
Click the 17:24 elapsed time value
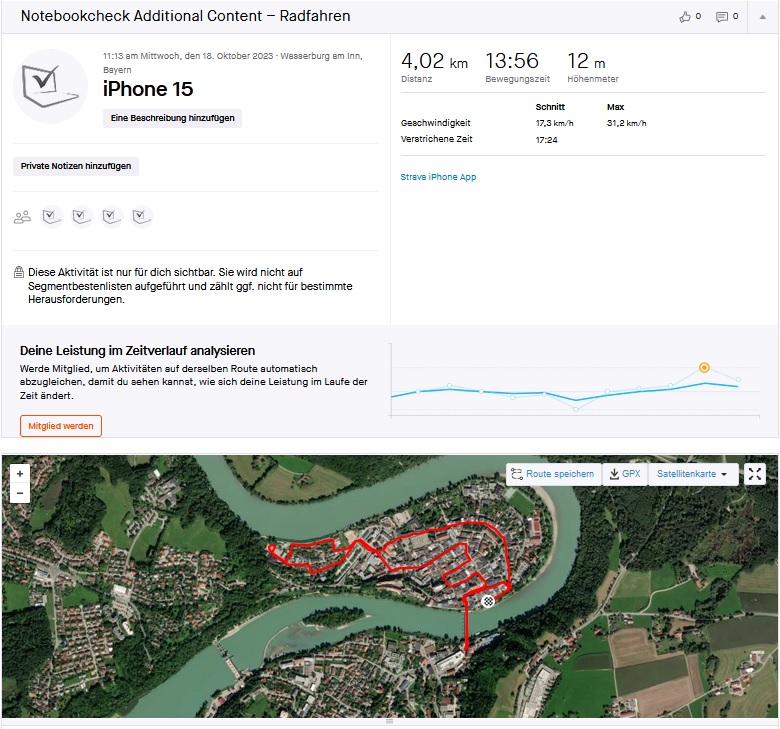546,140
